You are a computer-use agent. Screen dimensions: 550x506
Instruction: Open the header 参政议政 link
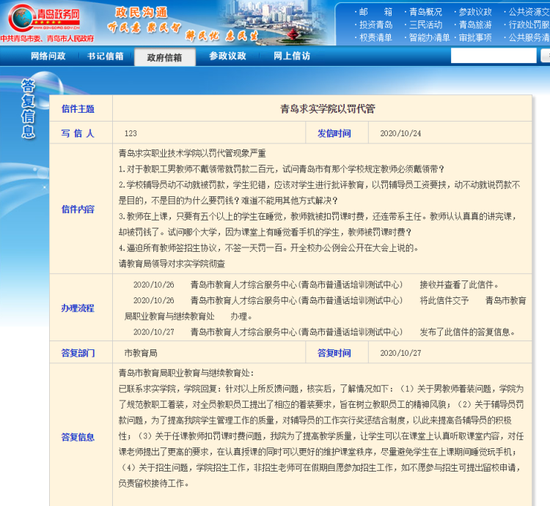coord(475,12)
